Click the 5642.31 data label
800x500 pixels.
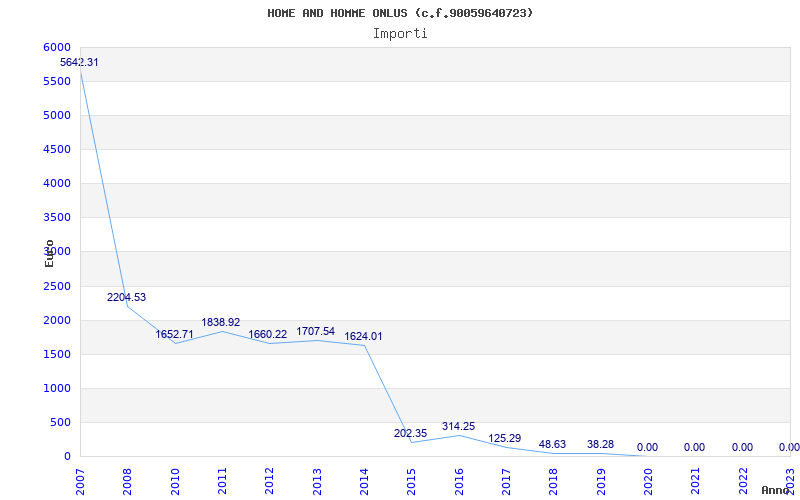coord(79,62)
